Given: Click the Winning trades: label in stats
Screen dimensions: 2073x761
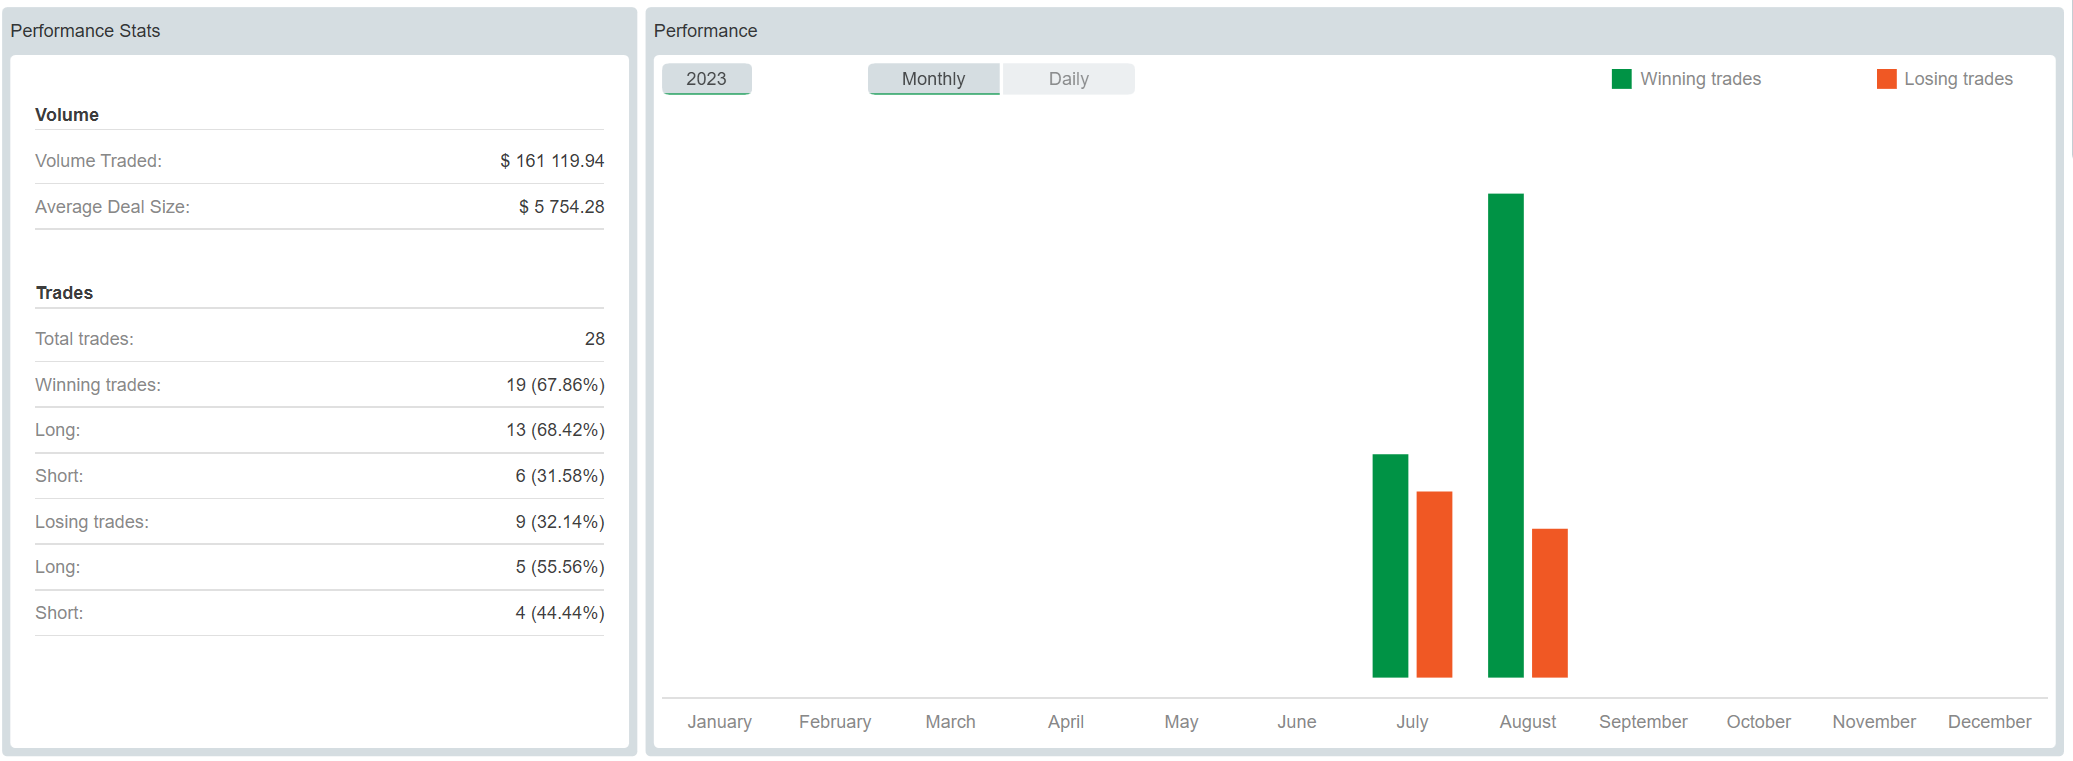Looking at the screenshot, I should click(x=97, y=385).
